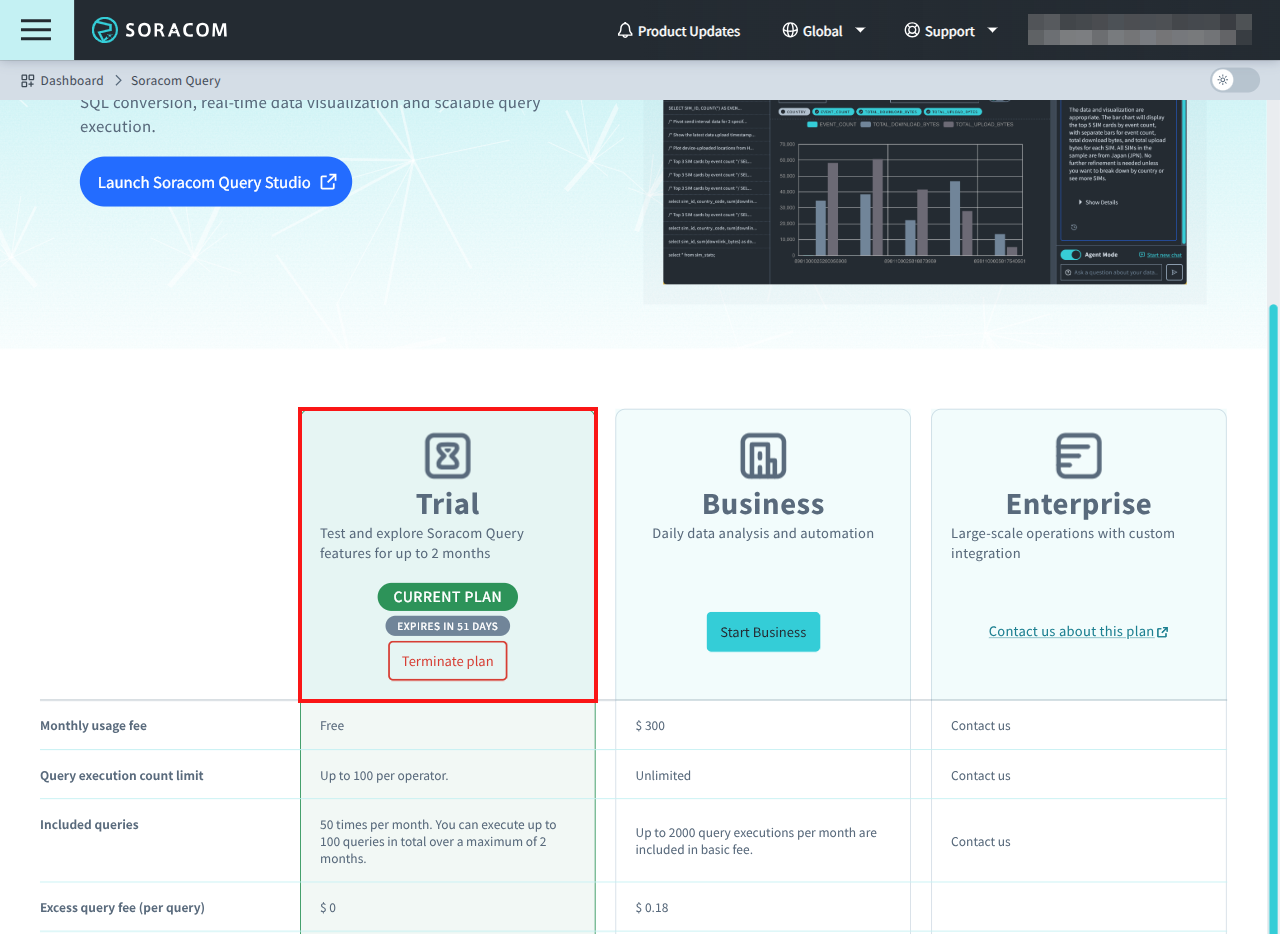Click Daily data analysis and automation text
Image resolution: width=1280 pixels, height=934 pixels.
[763, 534]
